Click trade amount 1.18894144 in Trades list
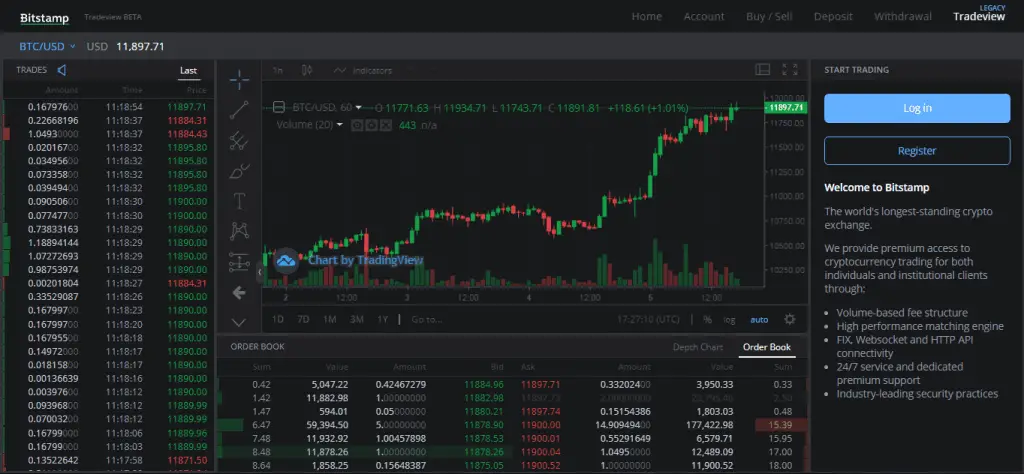1024x474 pixels. pyautogui.click(x=53, y=242)
